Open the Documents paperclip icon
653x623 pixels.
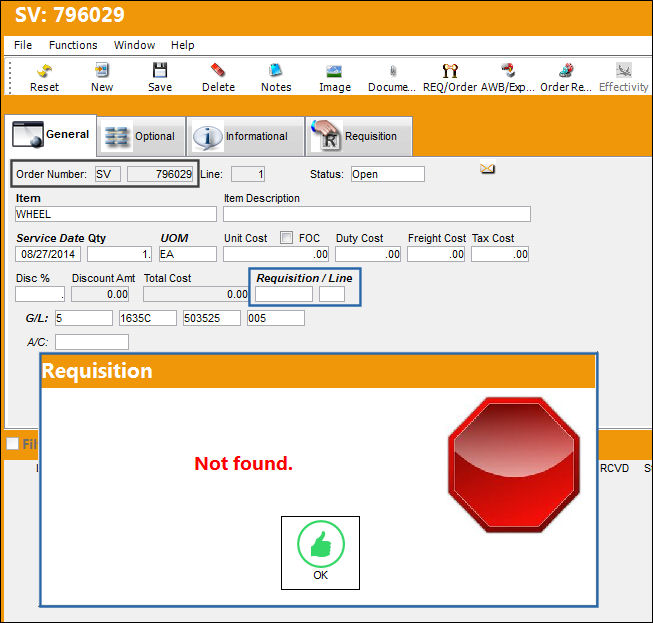(393, 72)
